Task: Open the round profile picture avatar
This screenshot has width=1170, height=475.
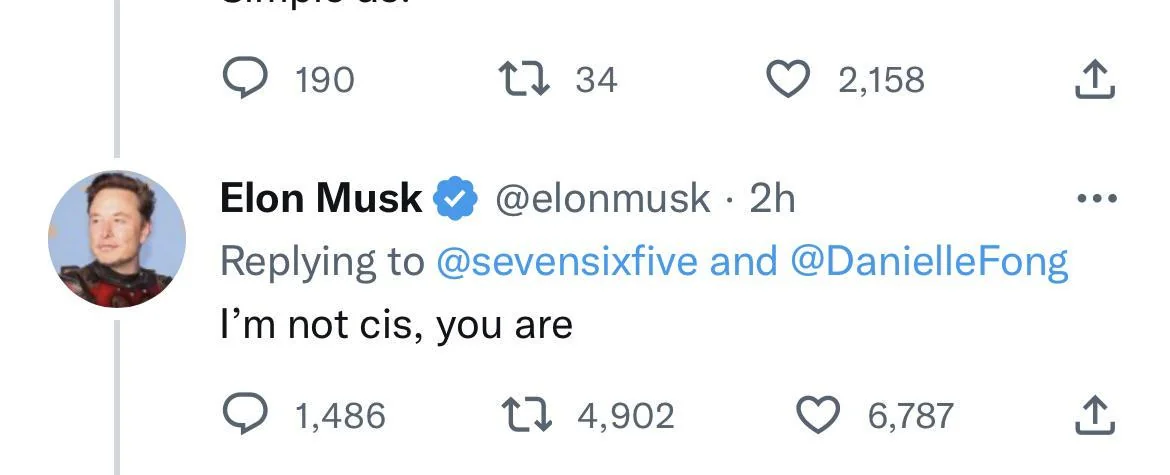Action: (117, 239)
